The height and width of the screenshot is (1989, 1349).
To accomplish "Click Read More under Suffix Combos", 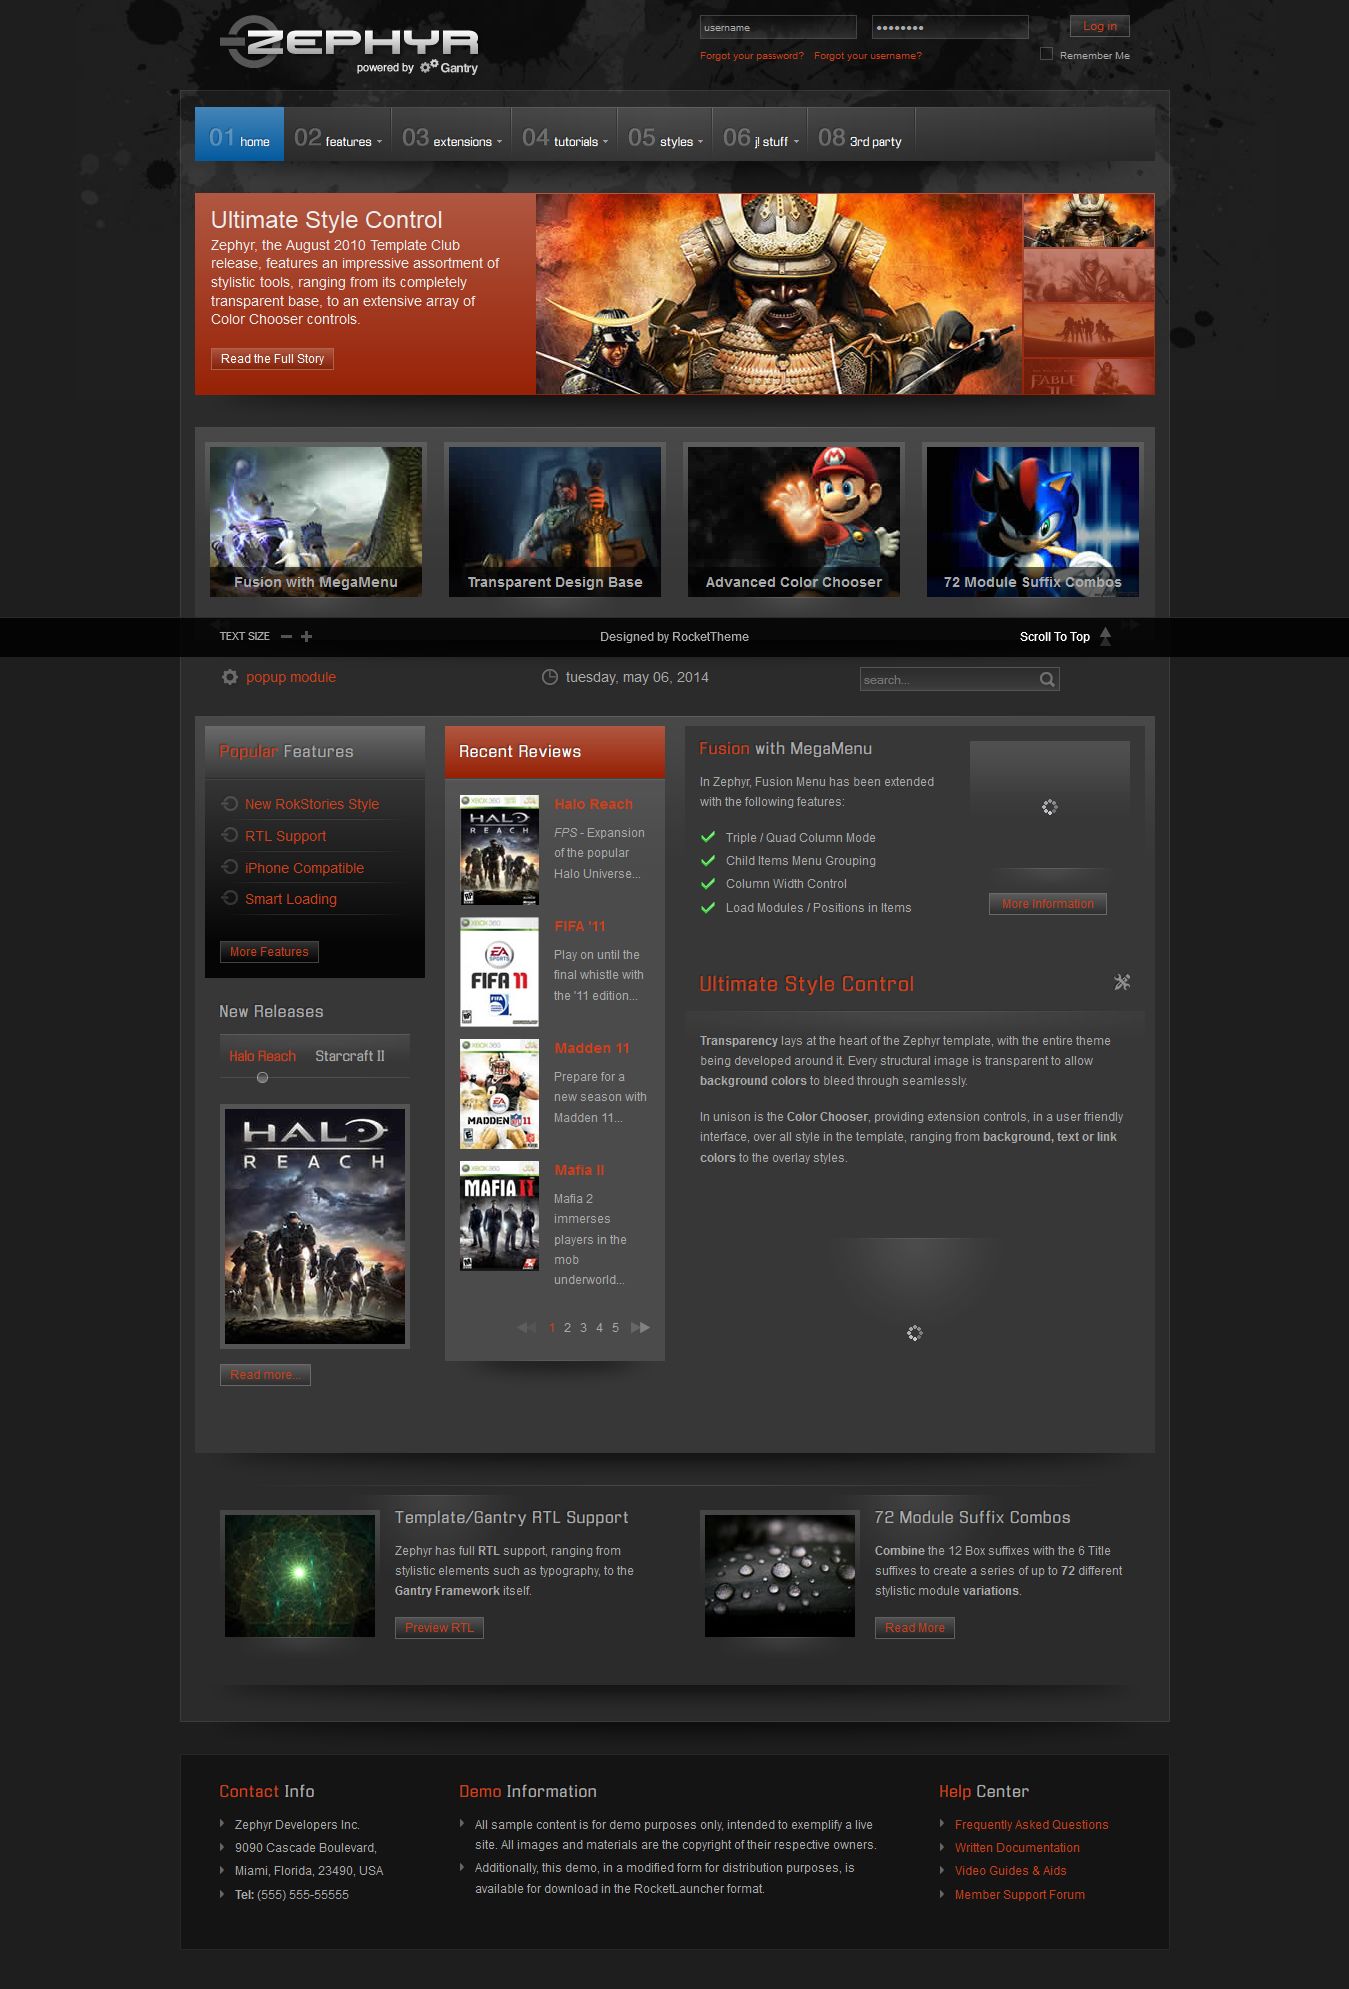I will click(x=915, y=1628).
